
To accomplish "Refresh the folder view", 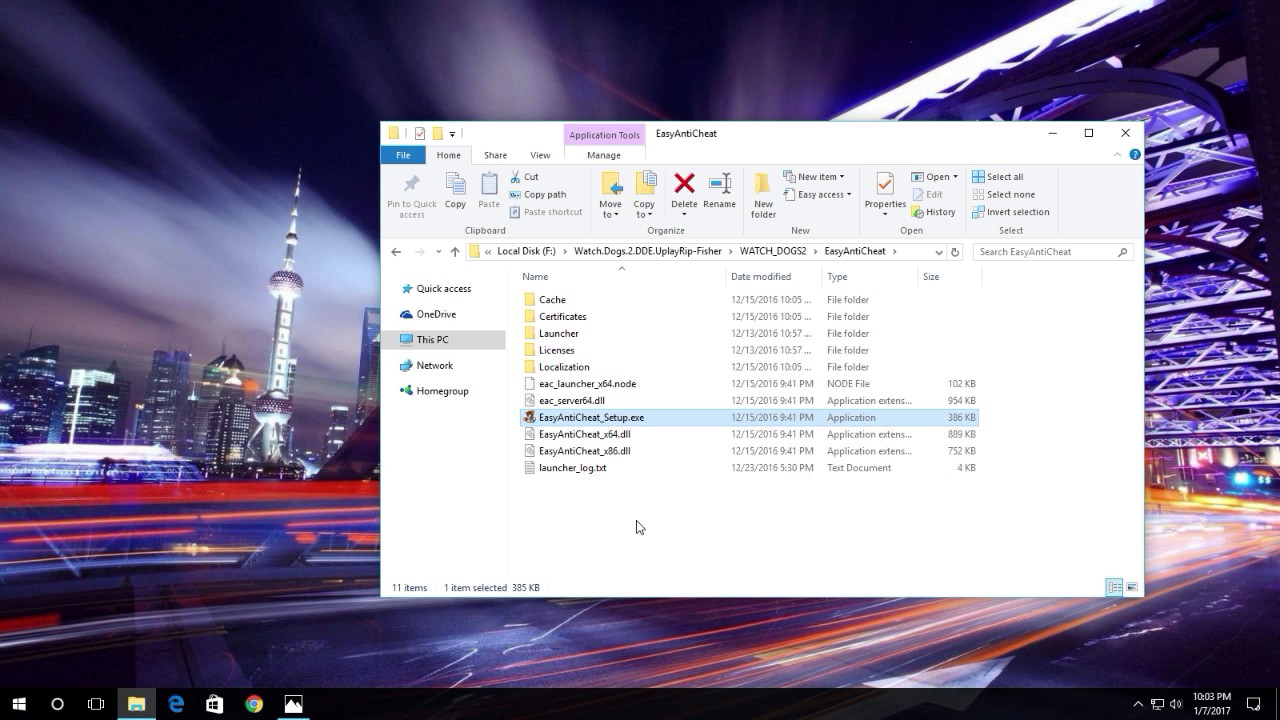I will [955, 252].
